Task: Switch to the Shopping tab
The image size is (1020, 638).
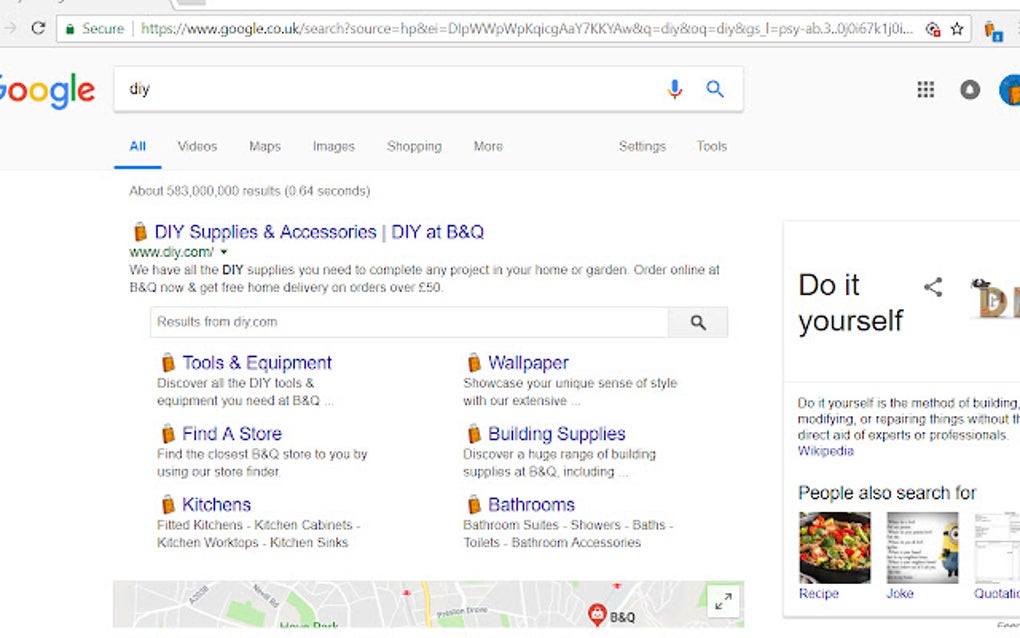Action: point(414,146)
